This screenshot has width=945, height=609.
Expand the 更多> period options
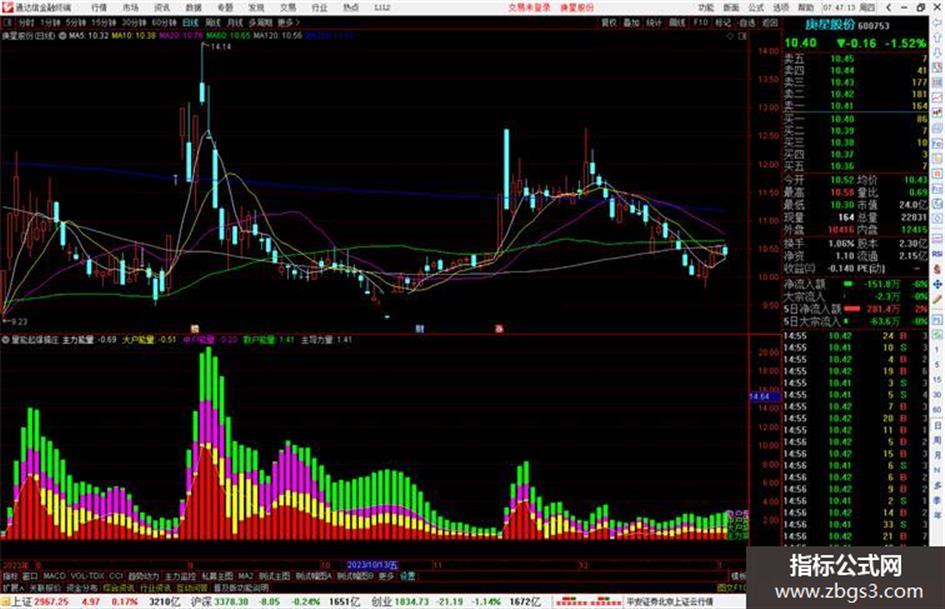[288, 22]
